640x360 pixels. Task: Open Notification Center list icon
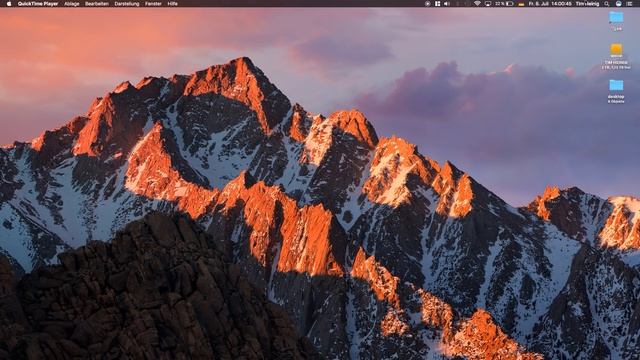[629, 4]
